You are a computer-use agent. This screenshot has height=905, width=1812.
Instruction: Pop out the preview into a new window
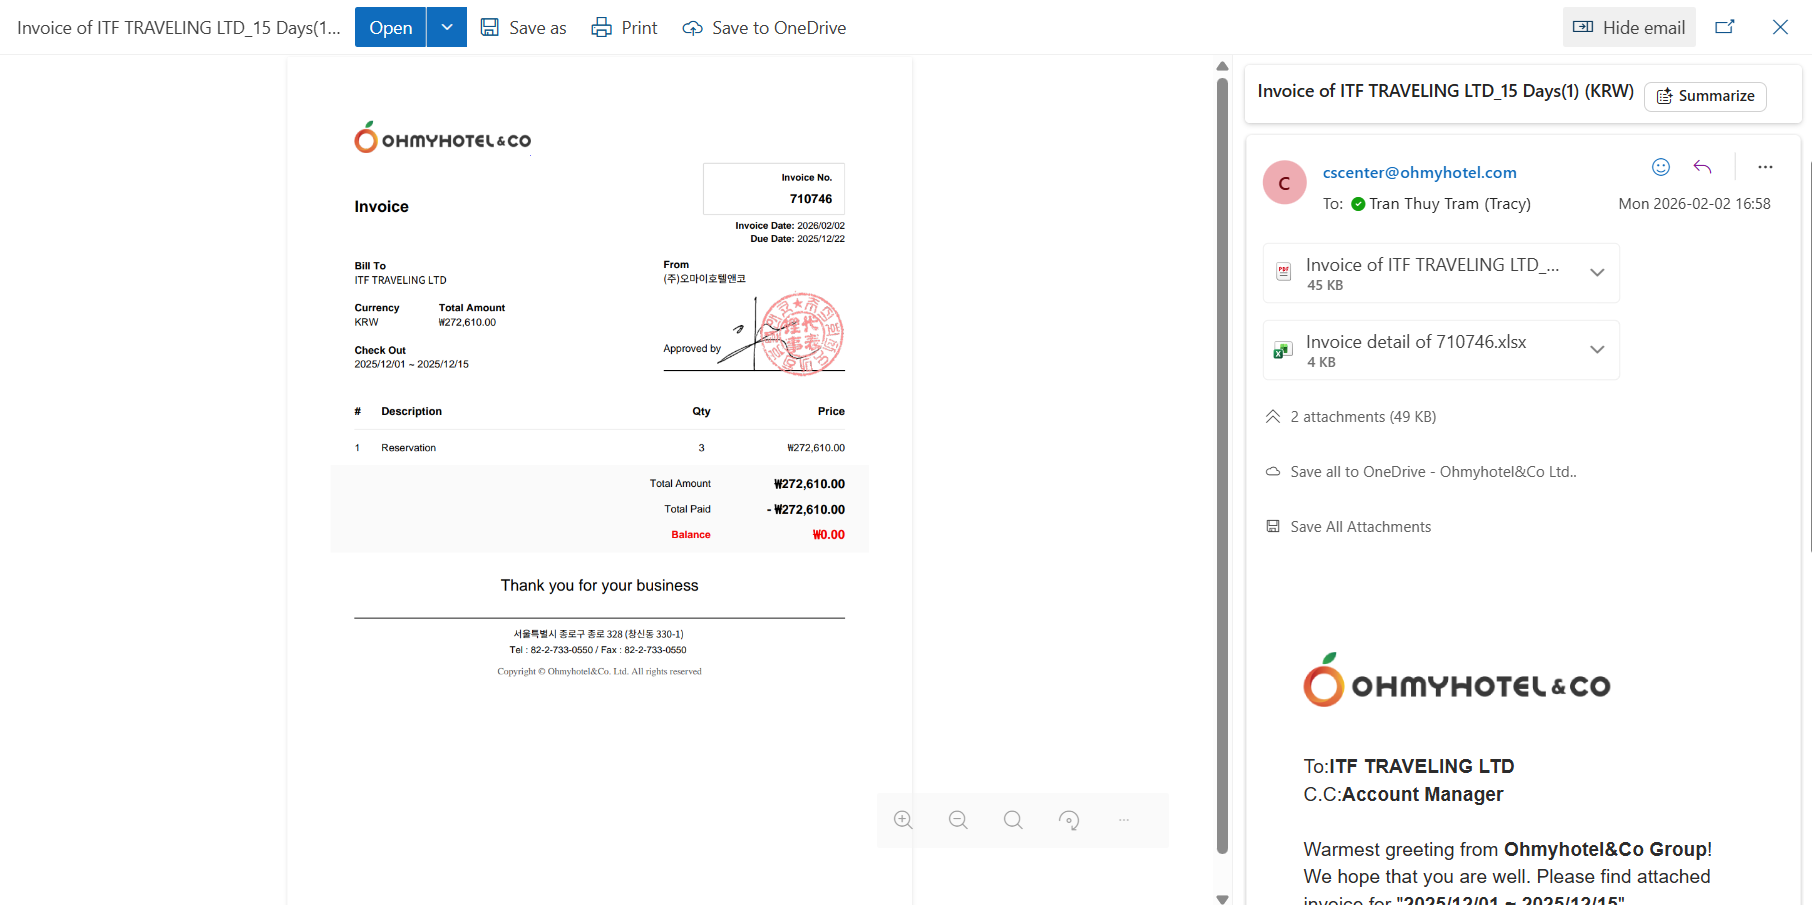point(1725,27)
